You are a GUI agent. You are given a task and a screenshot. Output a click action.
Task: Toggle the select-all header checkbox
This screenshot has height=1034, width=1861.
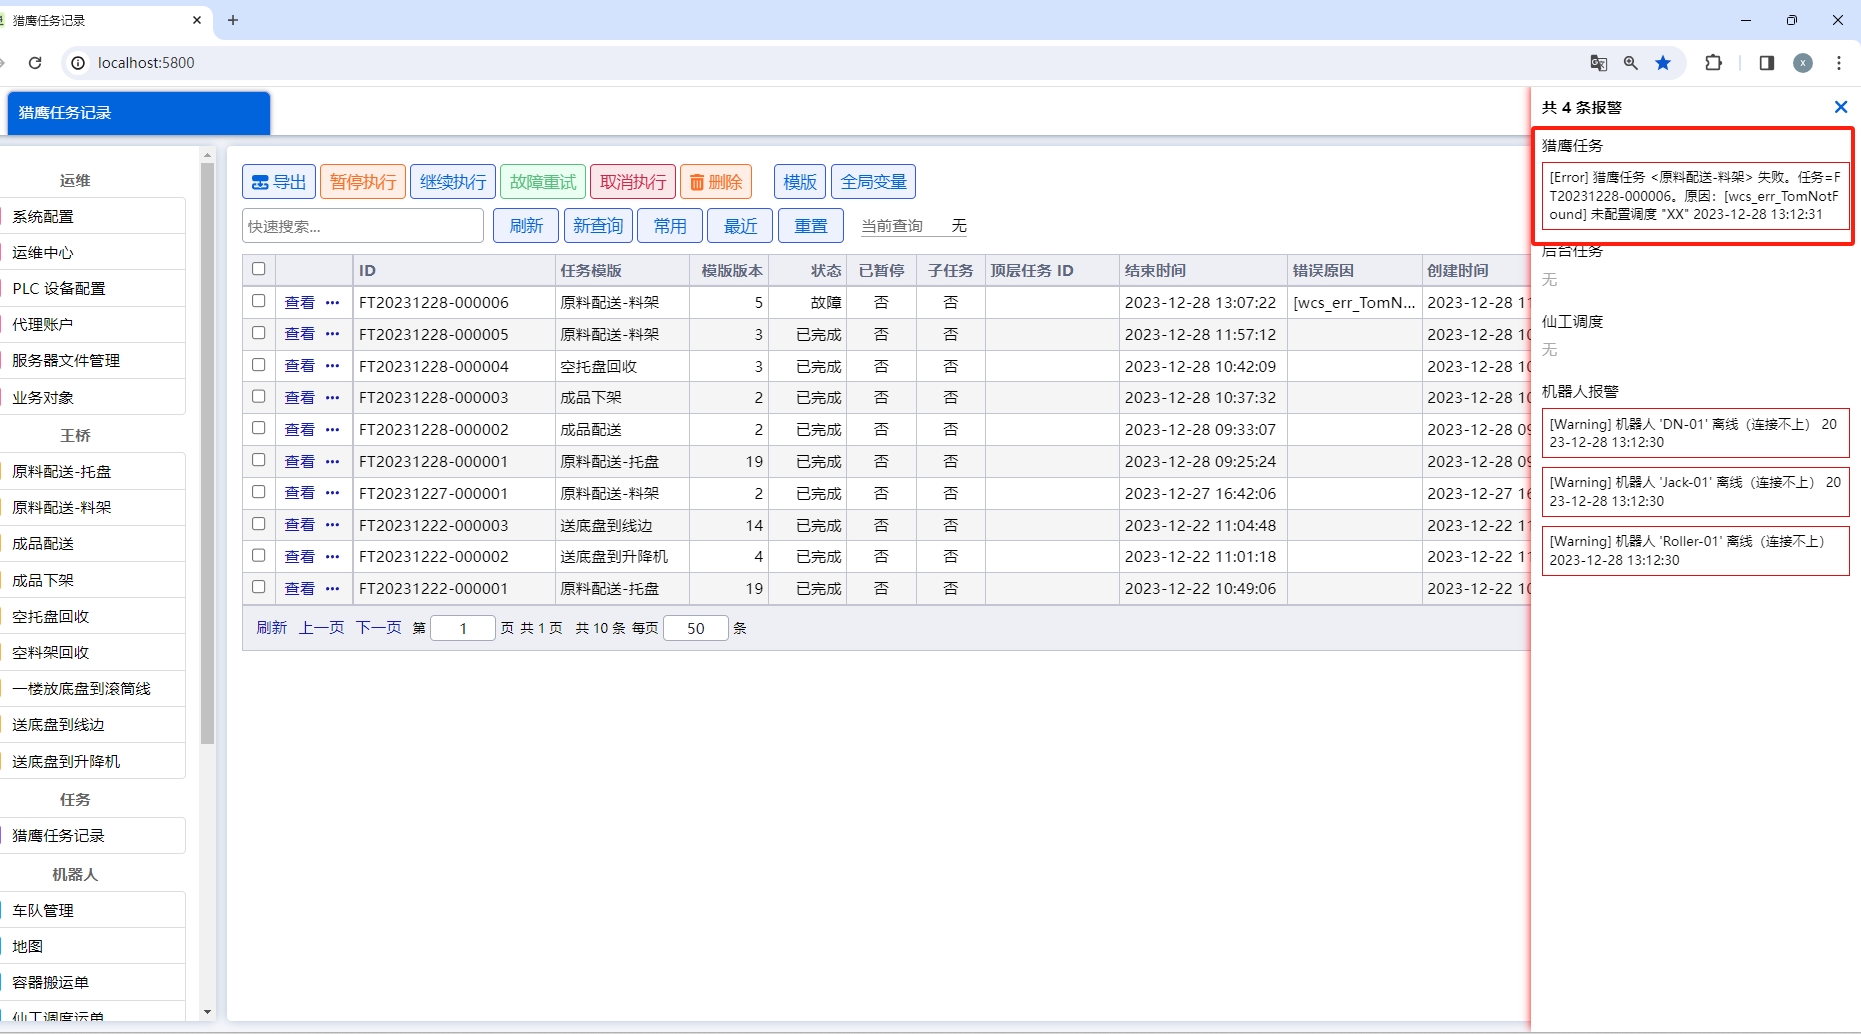[x=259, y=269]
